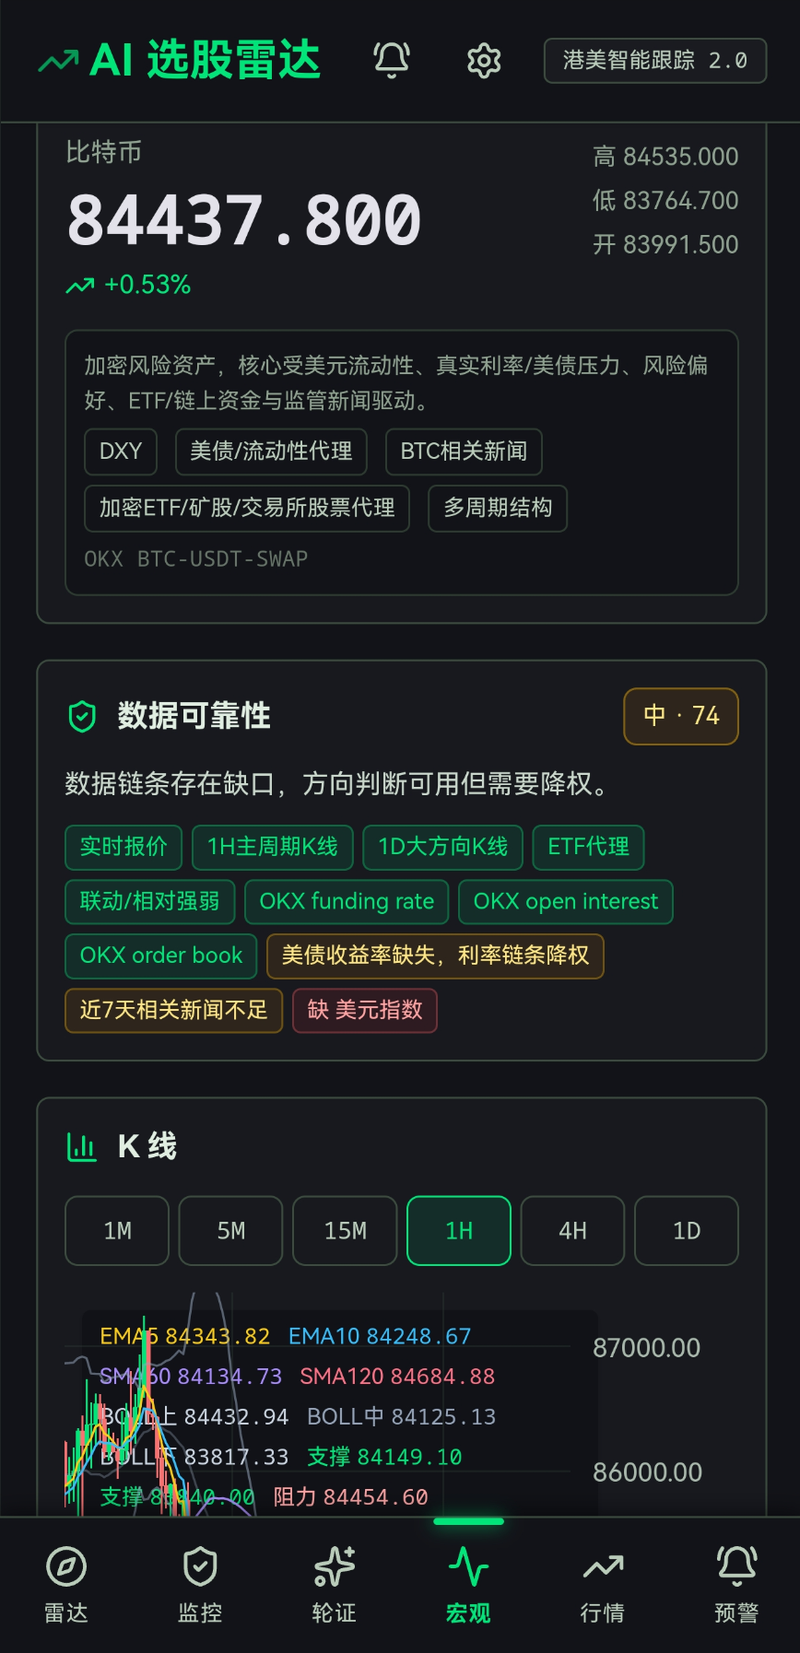Go to 监控 shield tab
The width and height of the screenshot is (800, 1653).
(200, 1567)
